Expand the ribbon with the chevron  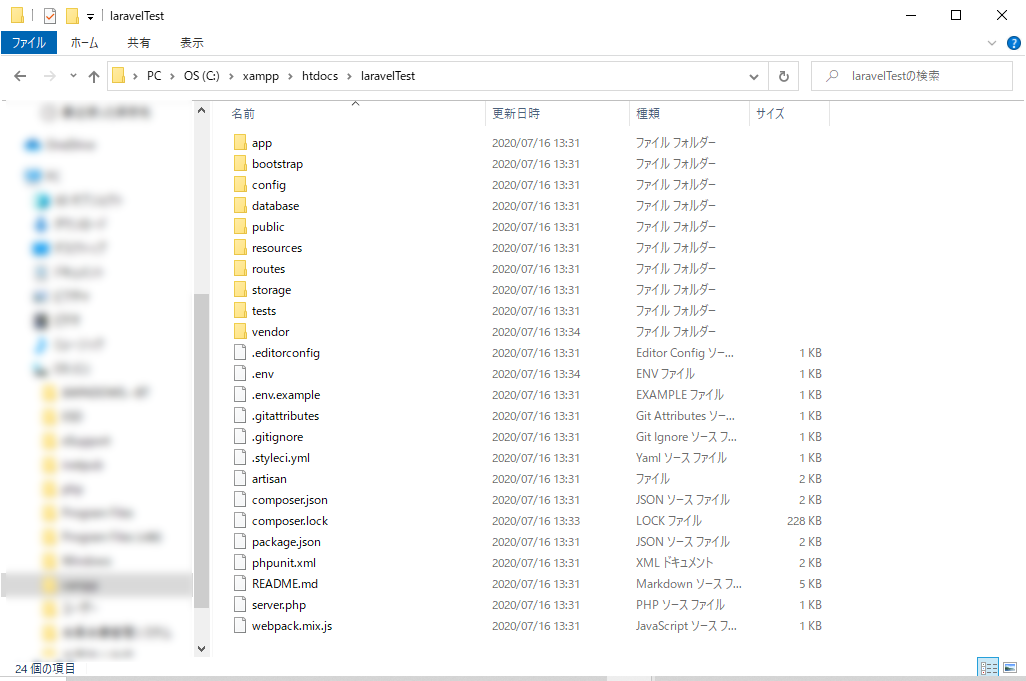(x=992, y=43)
